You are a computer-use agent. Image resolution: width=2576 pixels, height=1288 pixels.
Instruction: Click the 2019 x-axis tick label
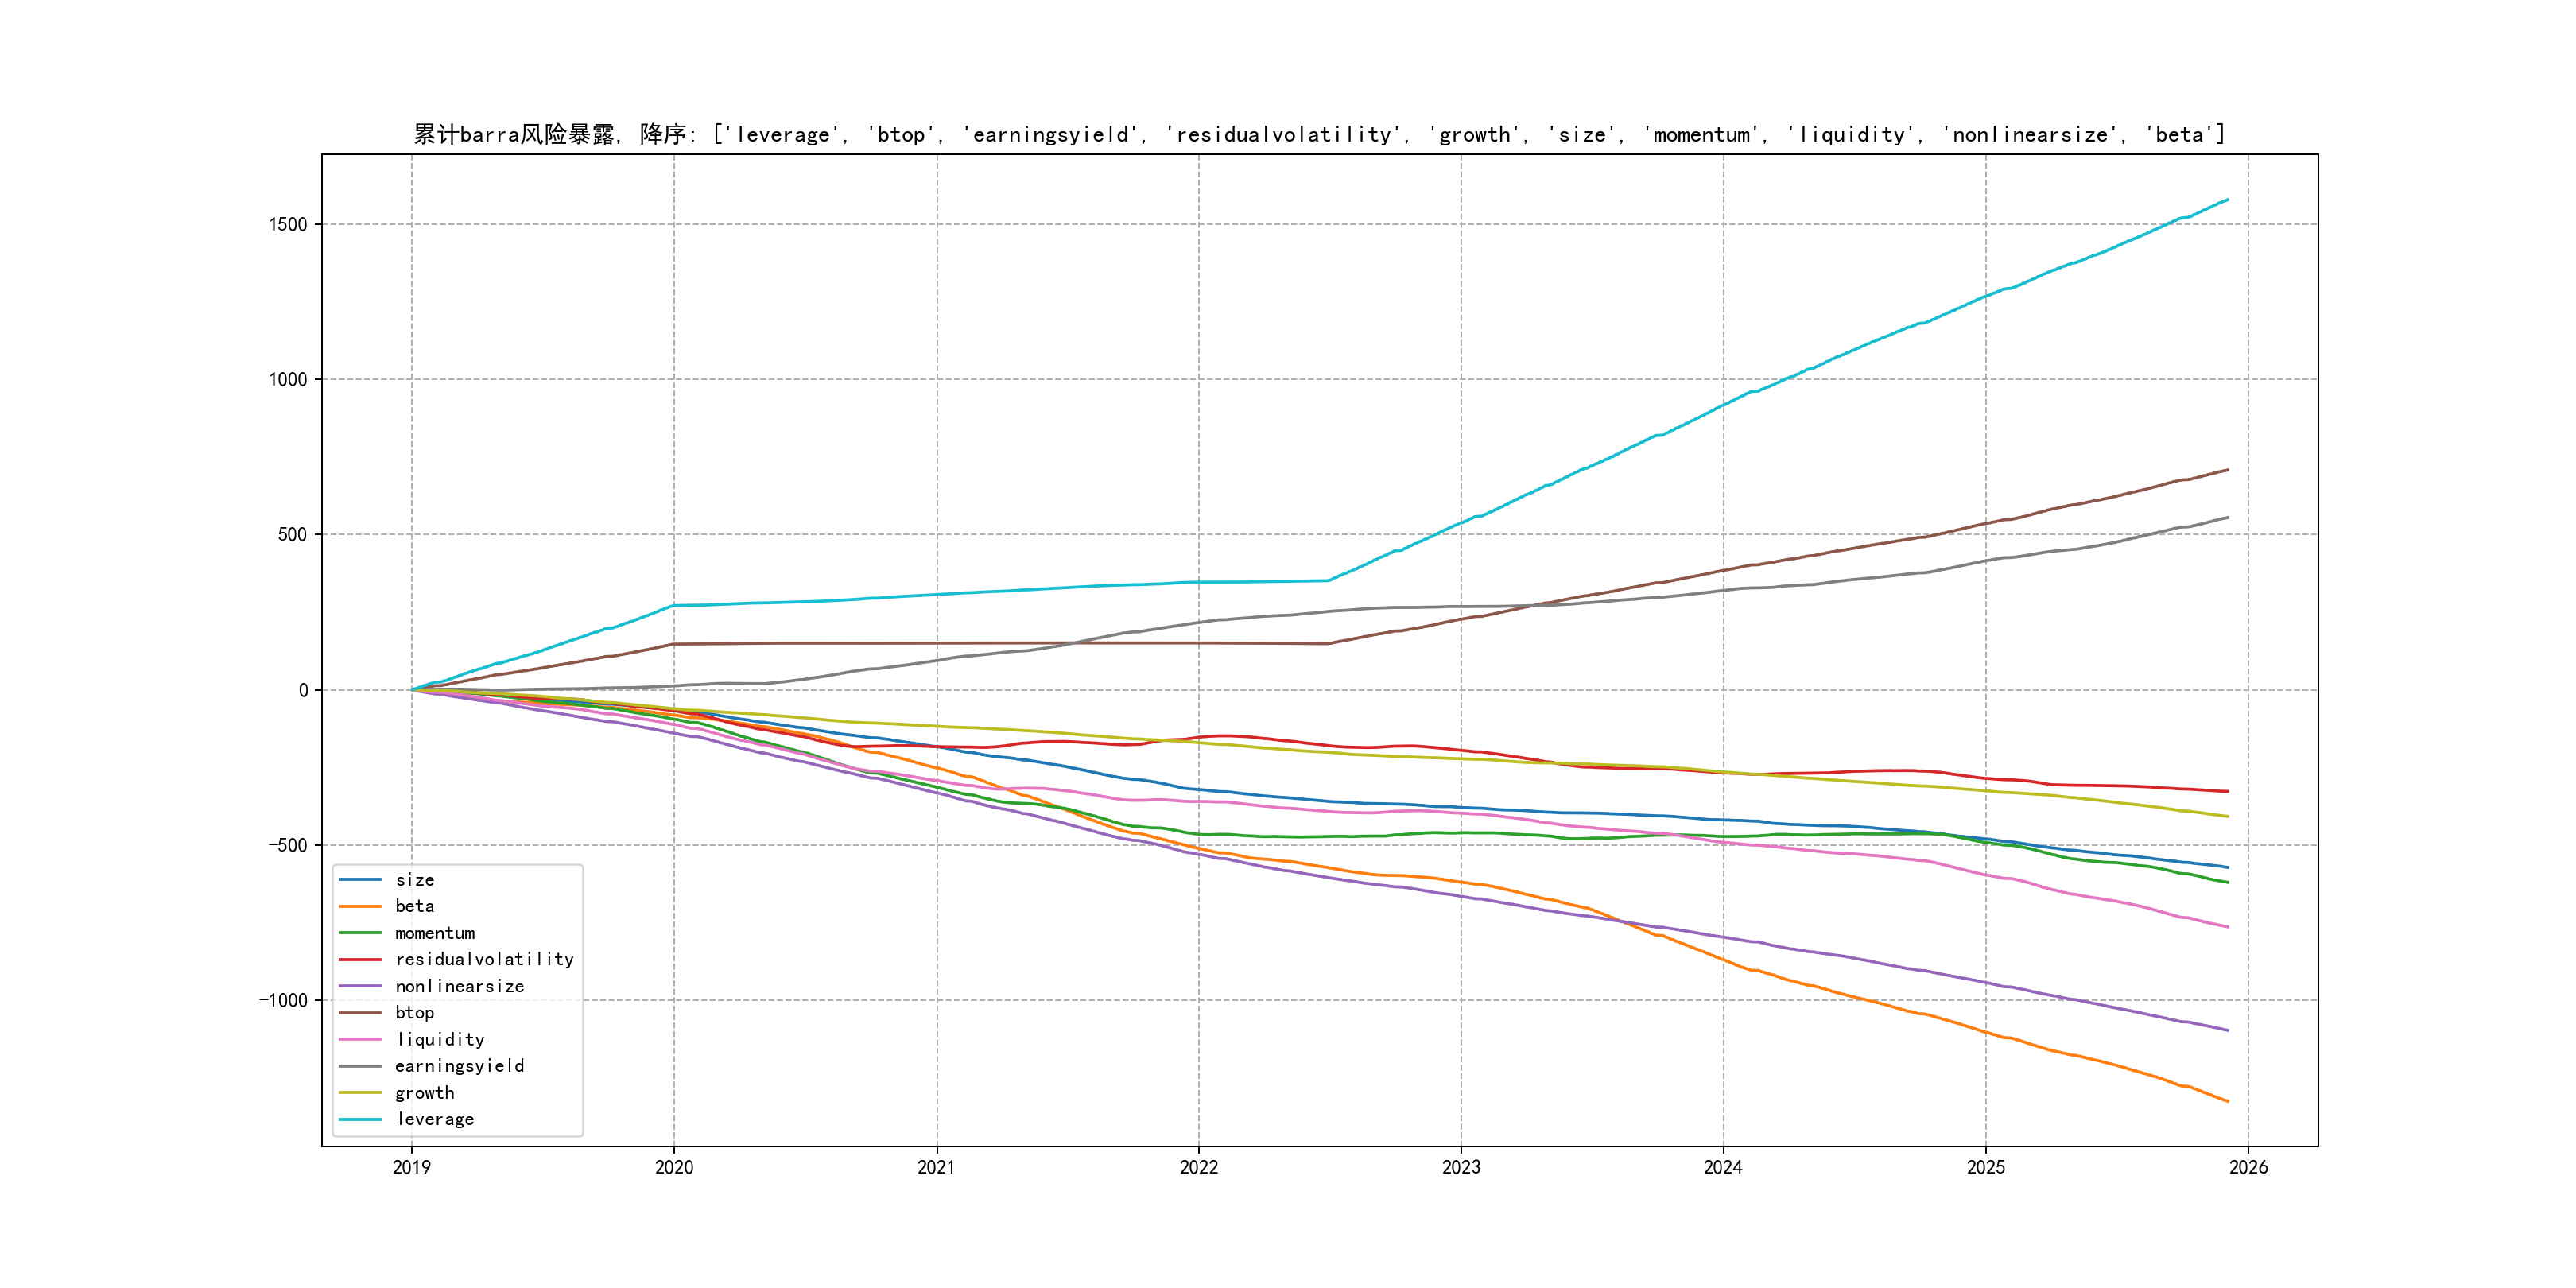coord(411,1167)
